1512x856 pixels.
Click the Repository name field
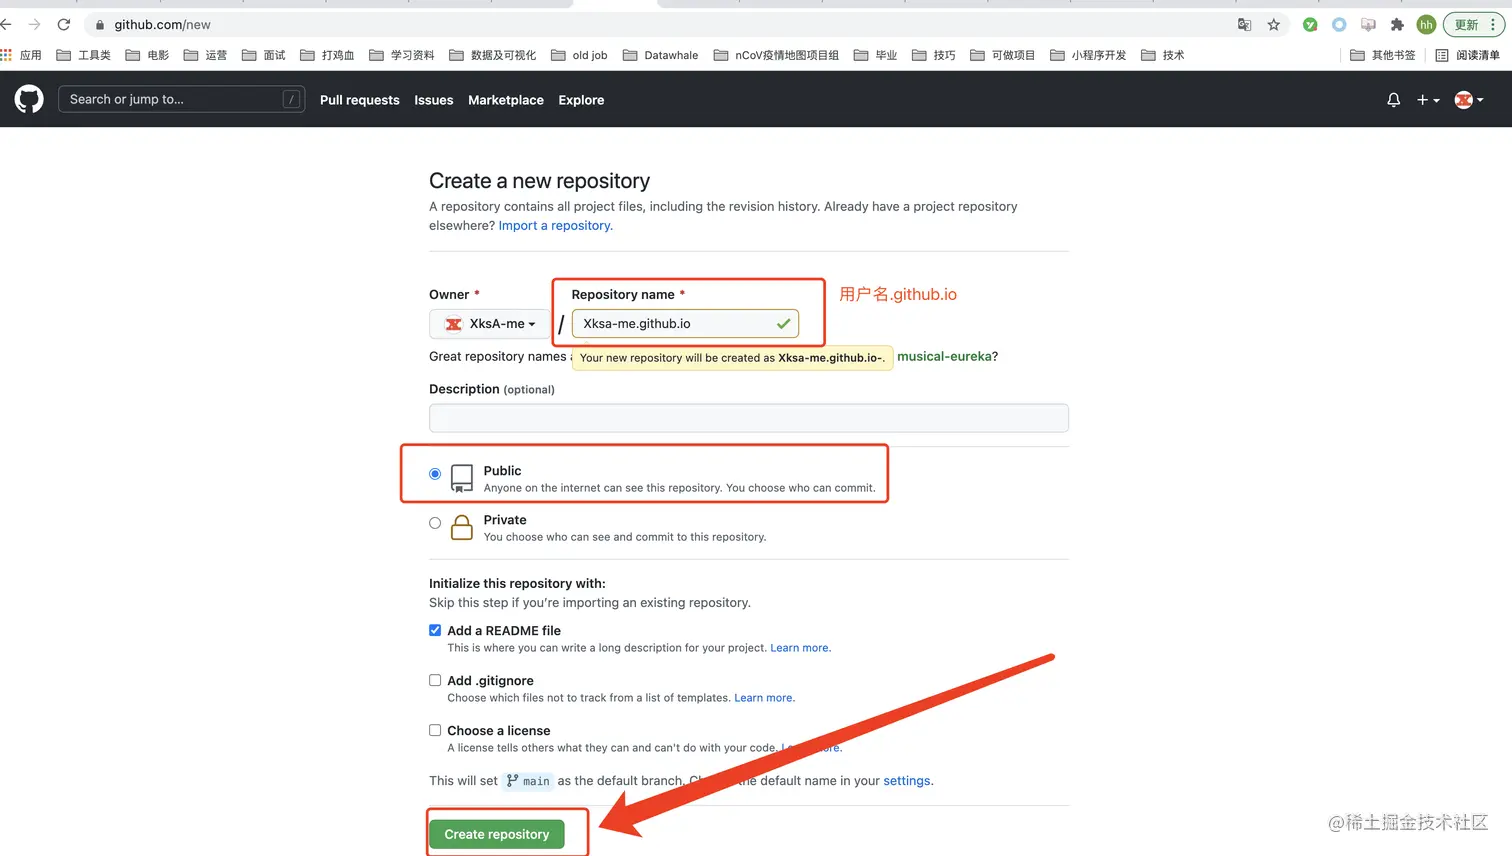[x=685, y=324]
